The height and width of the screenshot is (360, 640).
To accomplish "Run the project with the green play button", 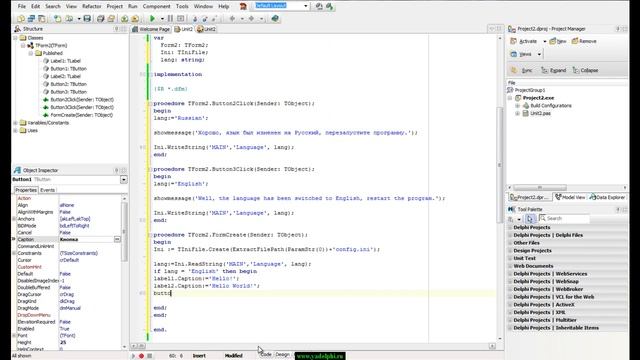I will point(152,18).
